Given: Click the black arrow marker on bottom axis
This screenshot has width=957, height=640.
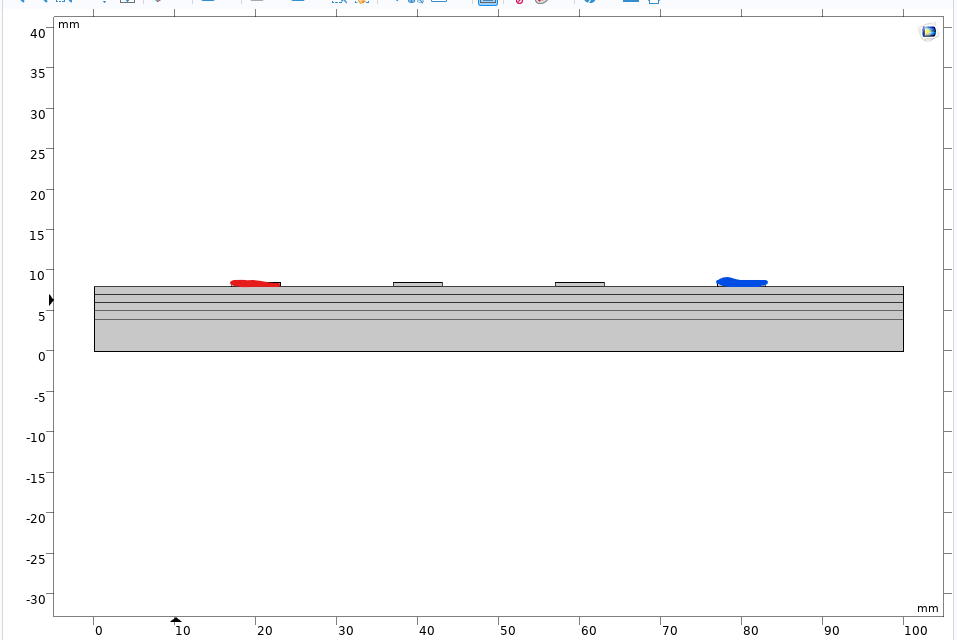Looking at the screenshot, I should [x=176, y=620].
